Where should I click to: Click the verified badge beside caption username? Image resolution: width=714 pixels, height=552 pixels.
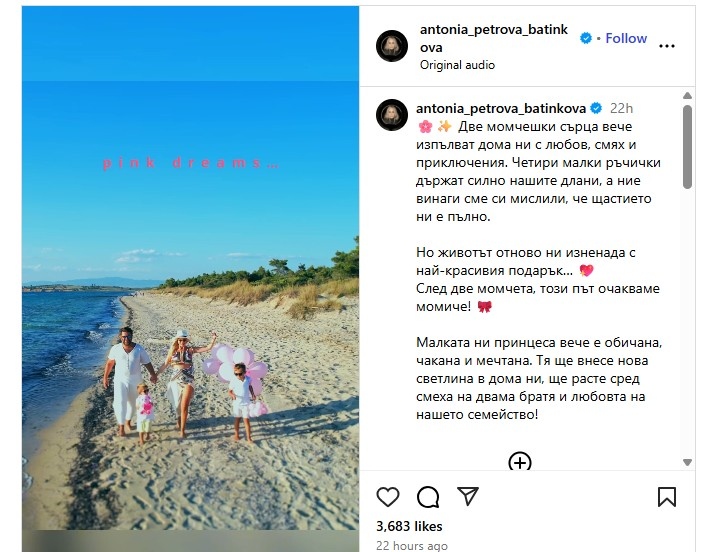[x=596, y=108]
